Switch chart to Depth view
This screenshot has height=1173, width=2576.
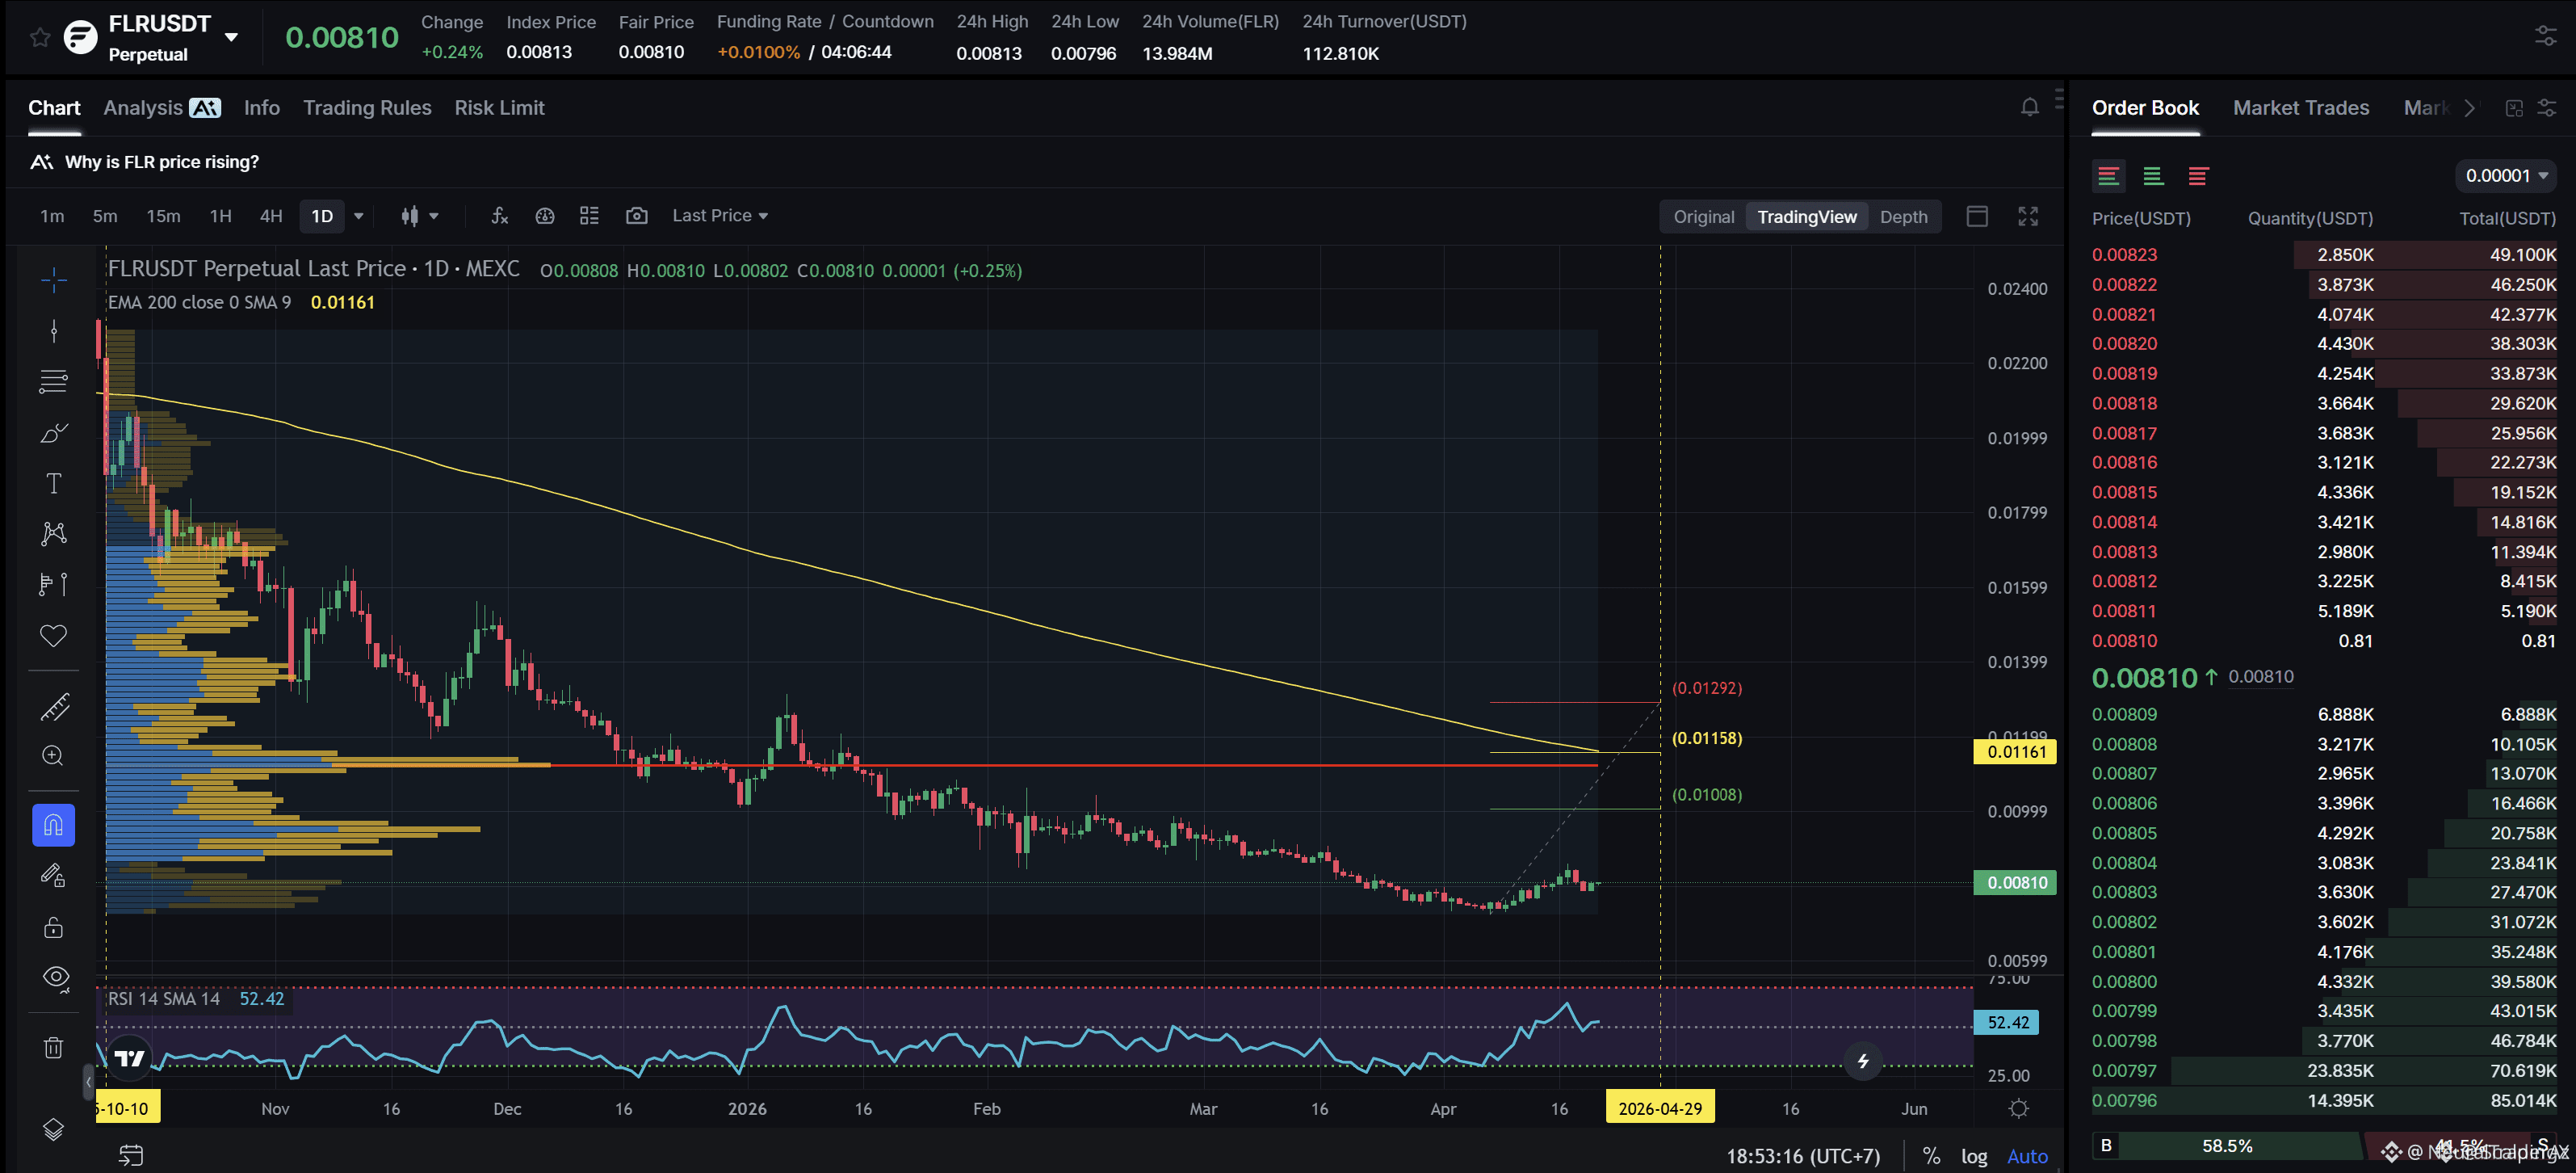click(1903, 217)
